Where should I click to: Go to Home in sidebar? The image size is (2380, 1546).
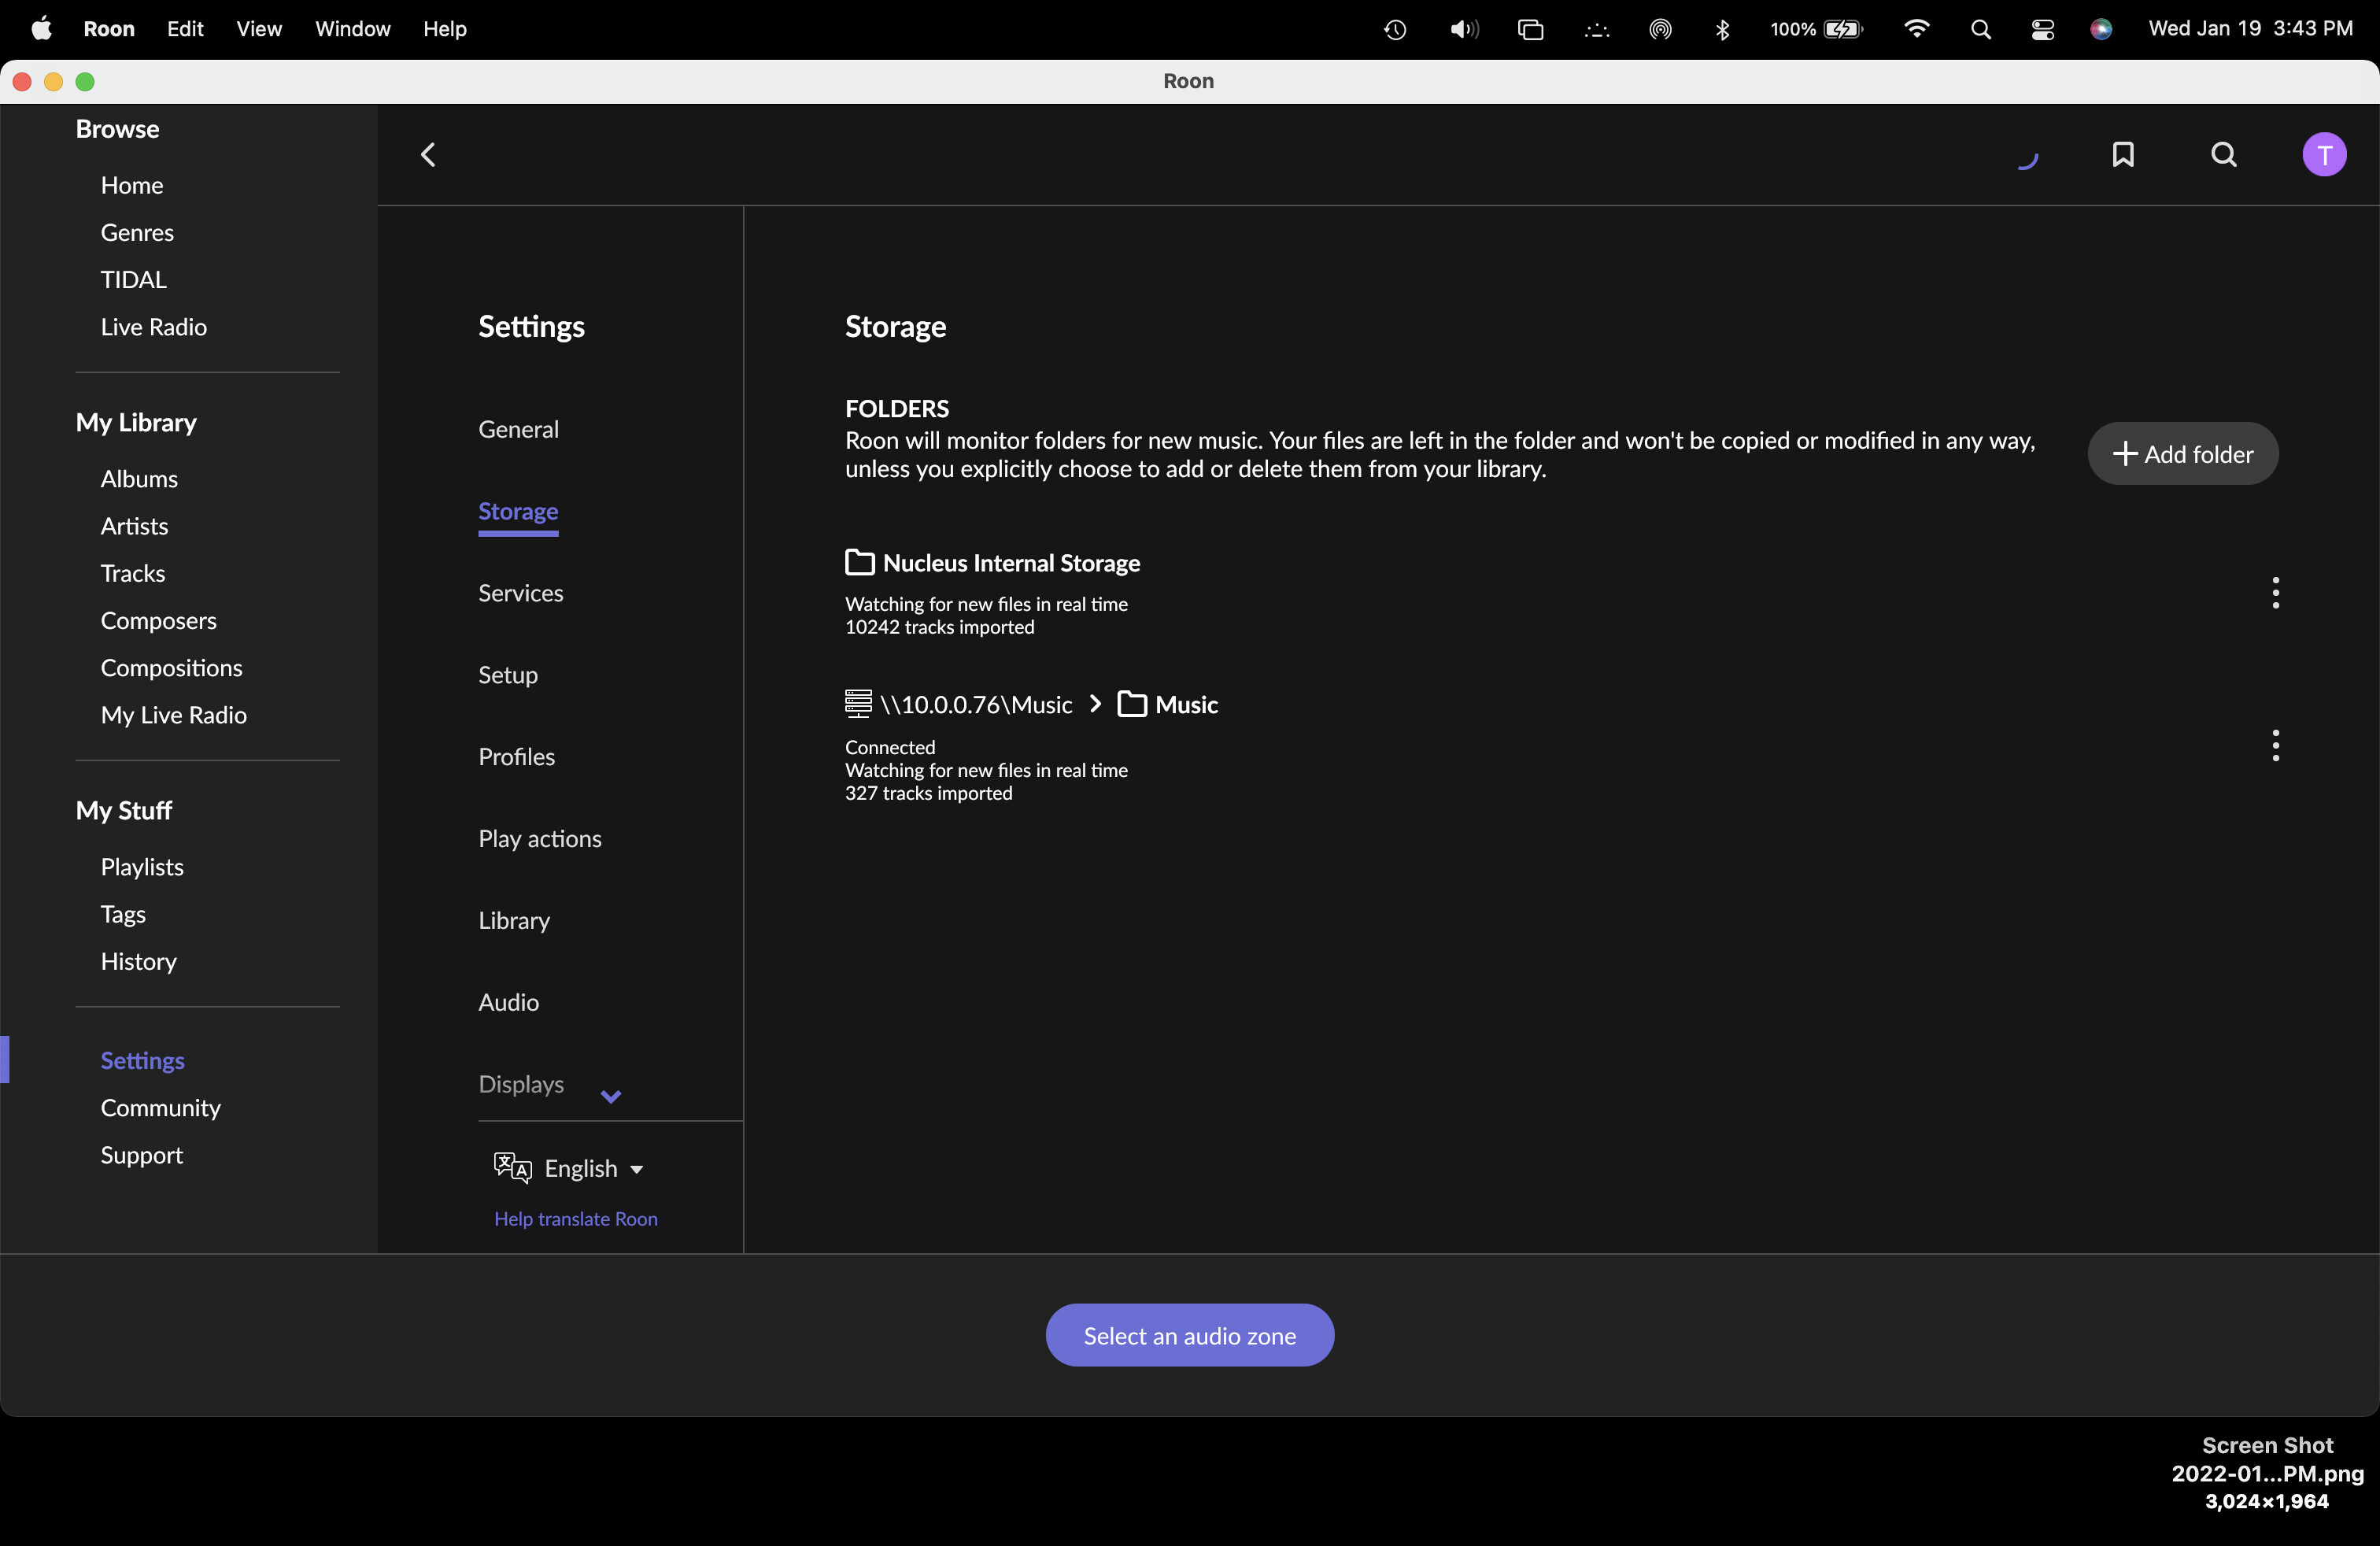[131, 185]
